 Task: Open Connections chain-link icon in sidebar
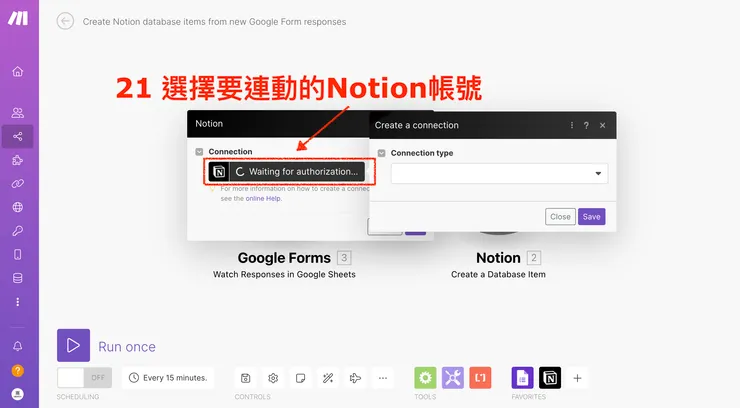tap(17, 183)
